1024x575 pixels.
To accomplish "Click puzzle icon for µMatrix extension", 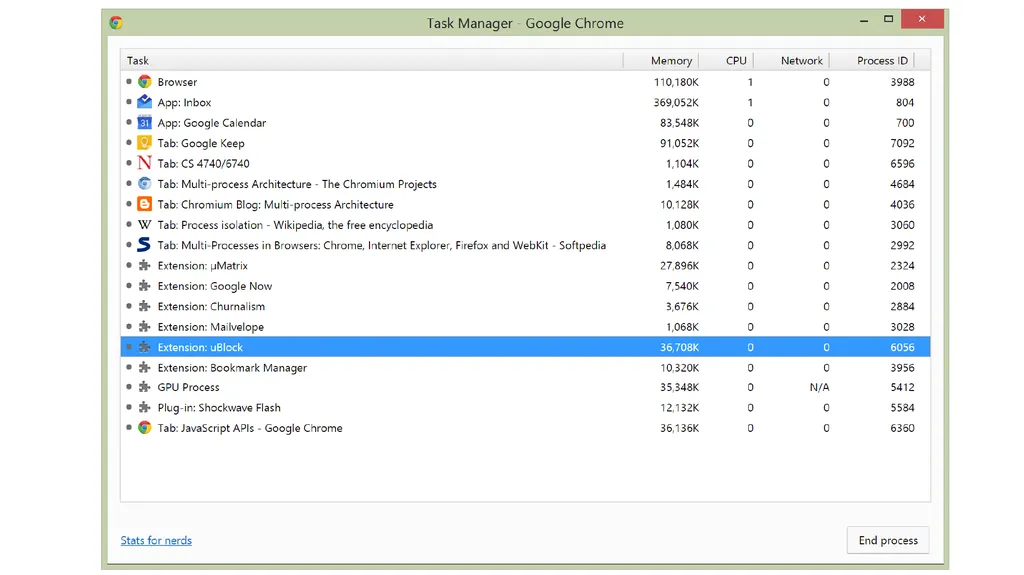I will pyautogui.click(x=144, y=265).
